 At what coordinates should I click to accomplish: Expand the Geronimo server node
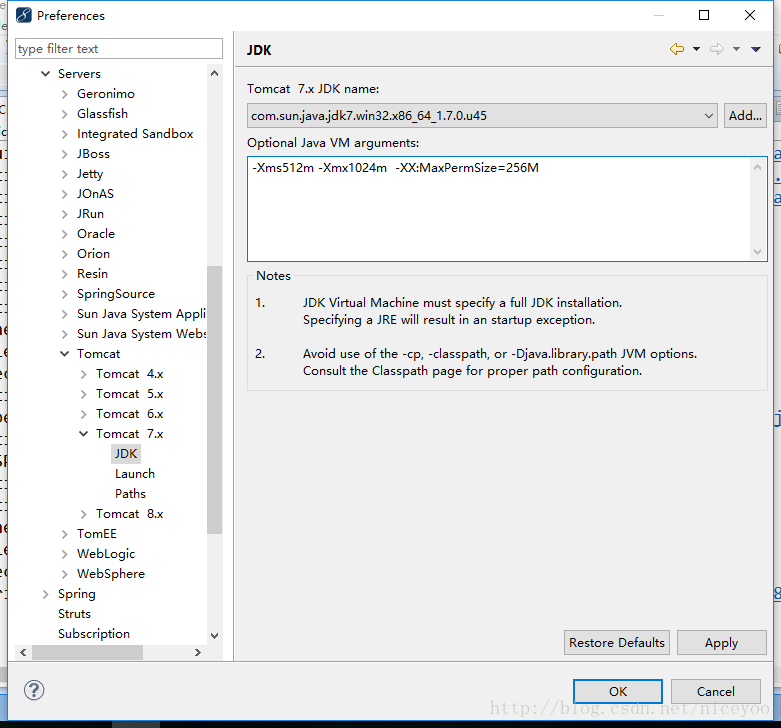(64, 94)
